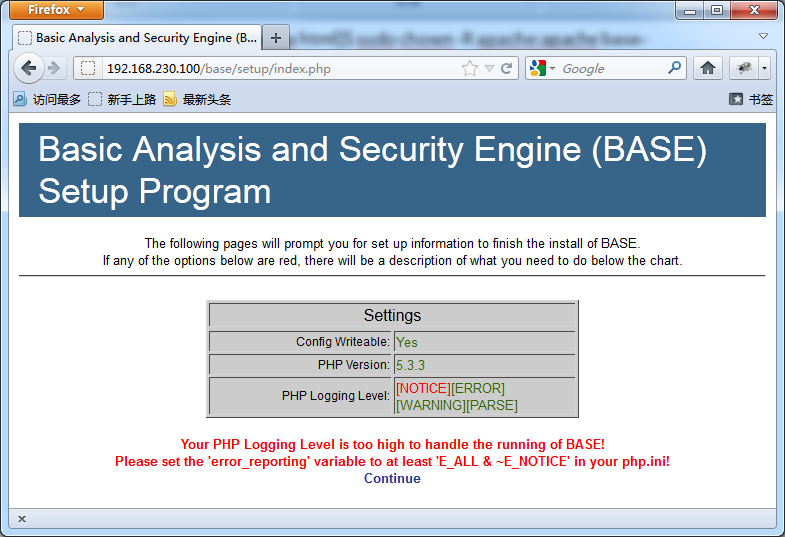Open the Firefox home page icon
The height and width of the screenshot is (537, 785).
(707, 68)
